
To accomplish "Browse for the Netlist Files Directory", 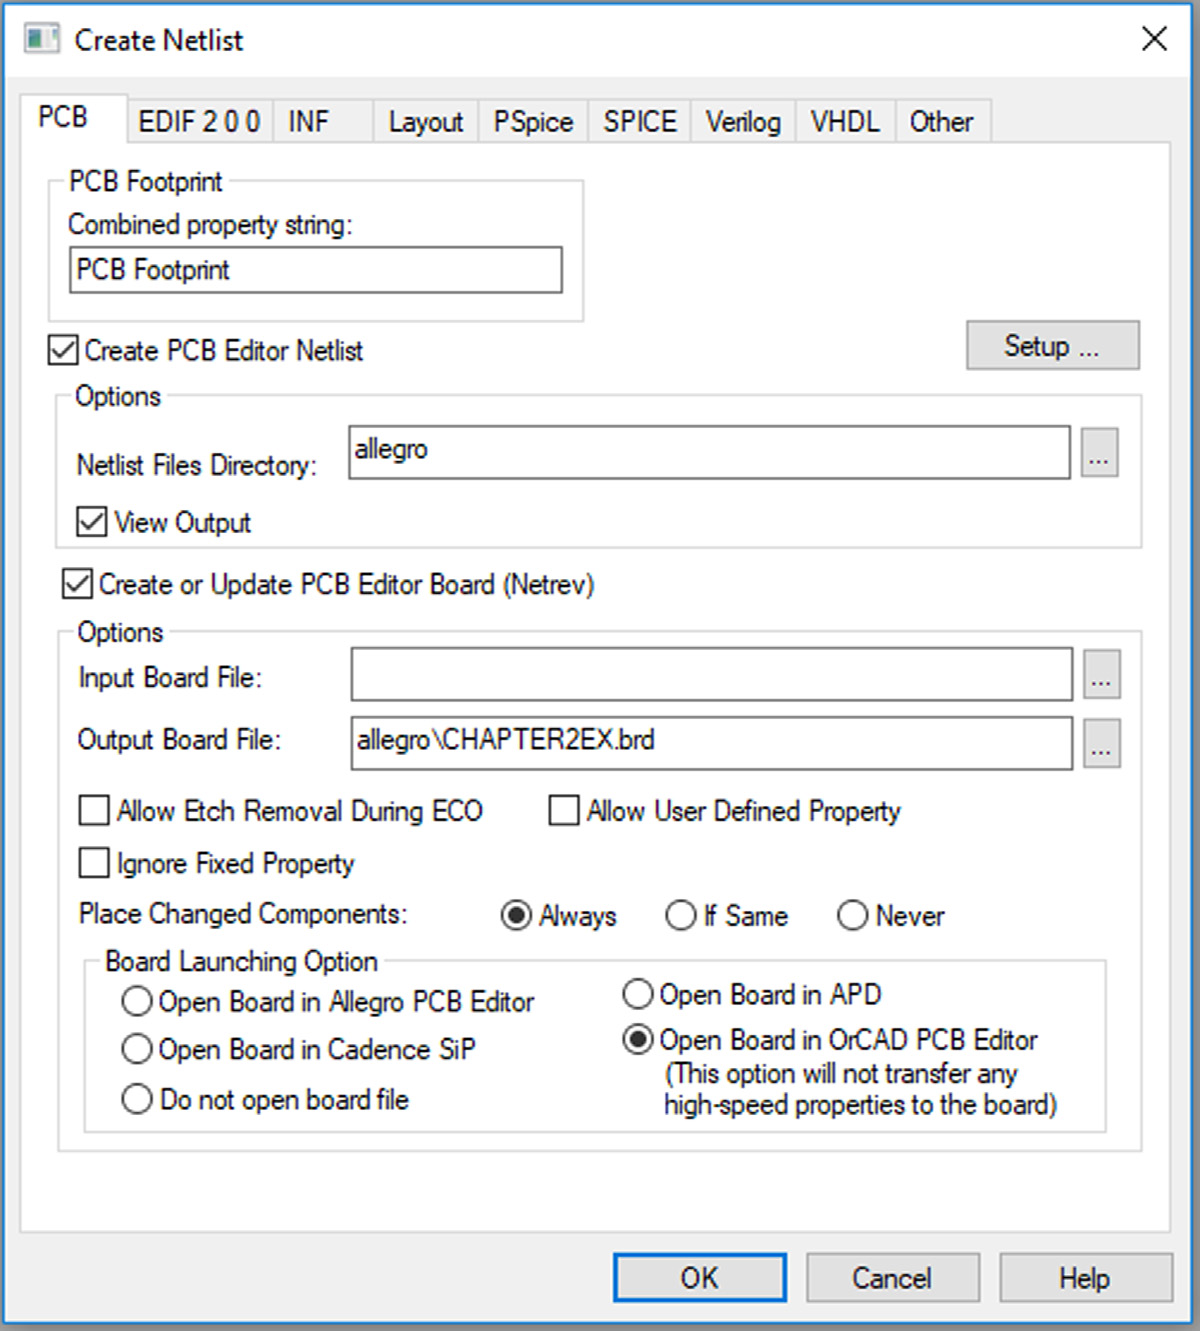I will pyautogui.click(x=1099, y=454).
